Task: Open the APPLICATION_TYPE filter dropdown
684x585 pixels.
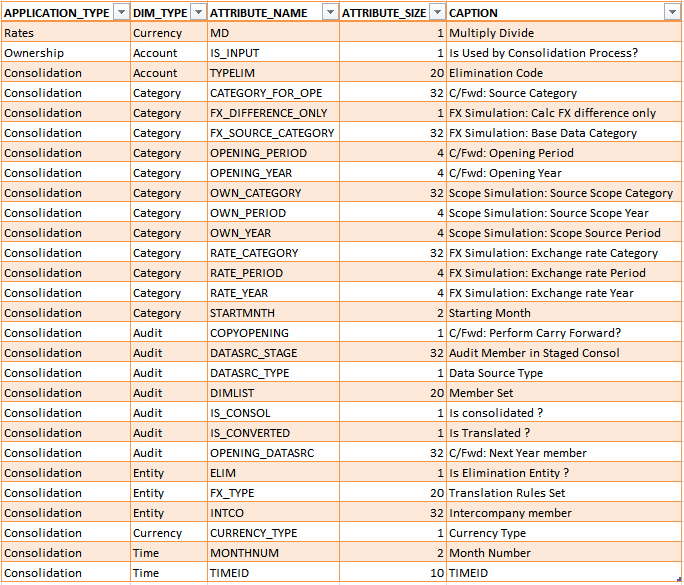Action: 120,12
